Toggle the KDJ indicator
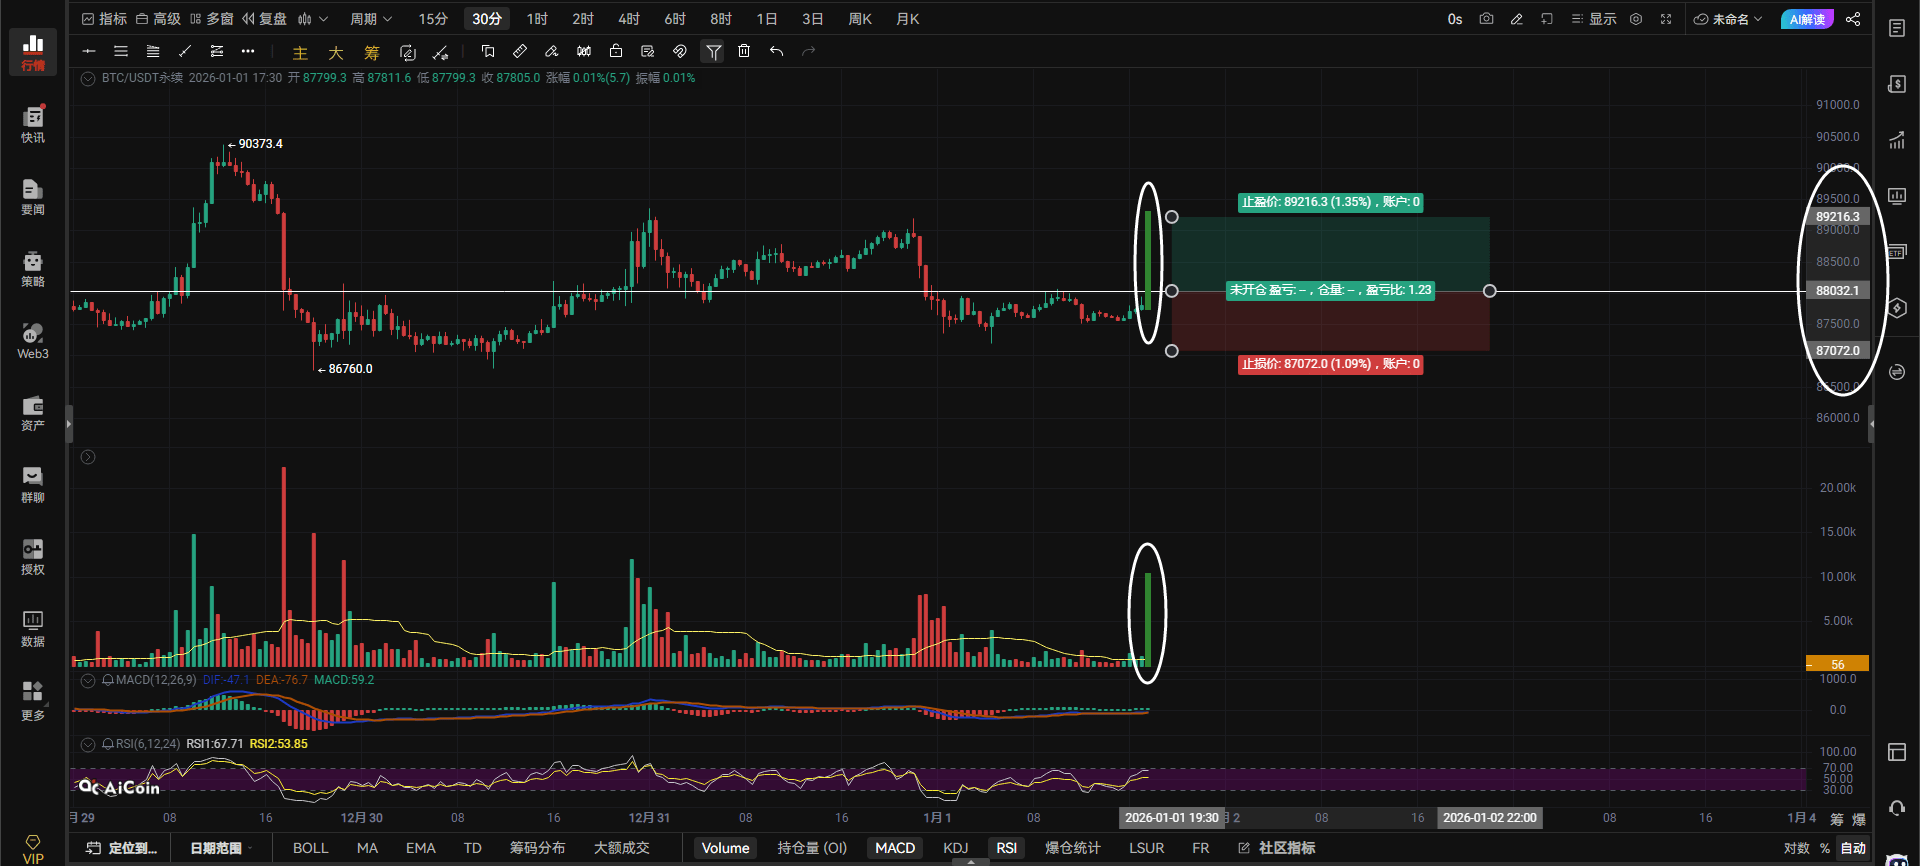1920x866 pixels. [x=955, y=848]
